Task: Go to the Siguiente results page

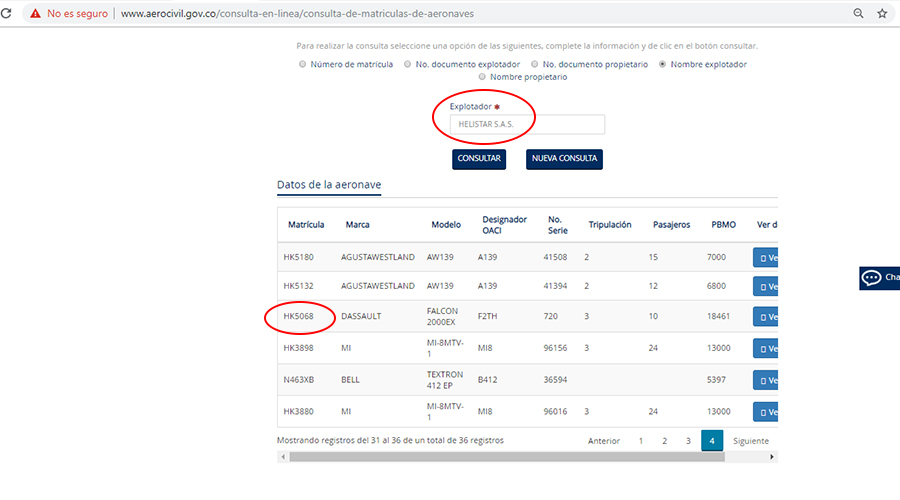Action: click(x=751, y=441)
